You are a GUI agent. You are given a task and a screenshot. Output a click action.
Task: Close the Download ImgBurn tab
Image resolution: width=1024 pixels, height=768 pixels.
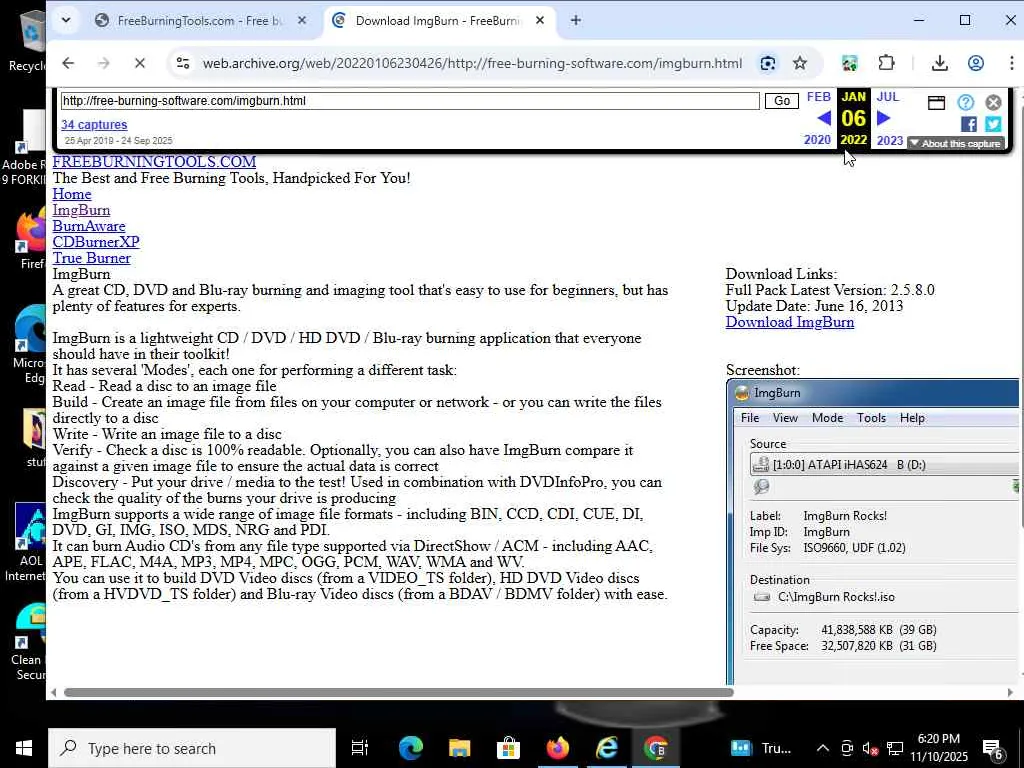click(x=539, y=21)
